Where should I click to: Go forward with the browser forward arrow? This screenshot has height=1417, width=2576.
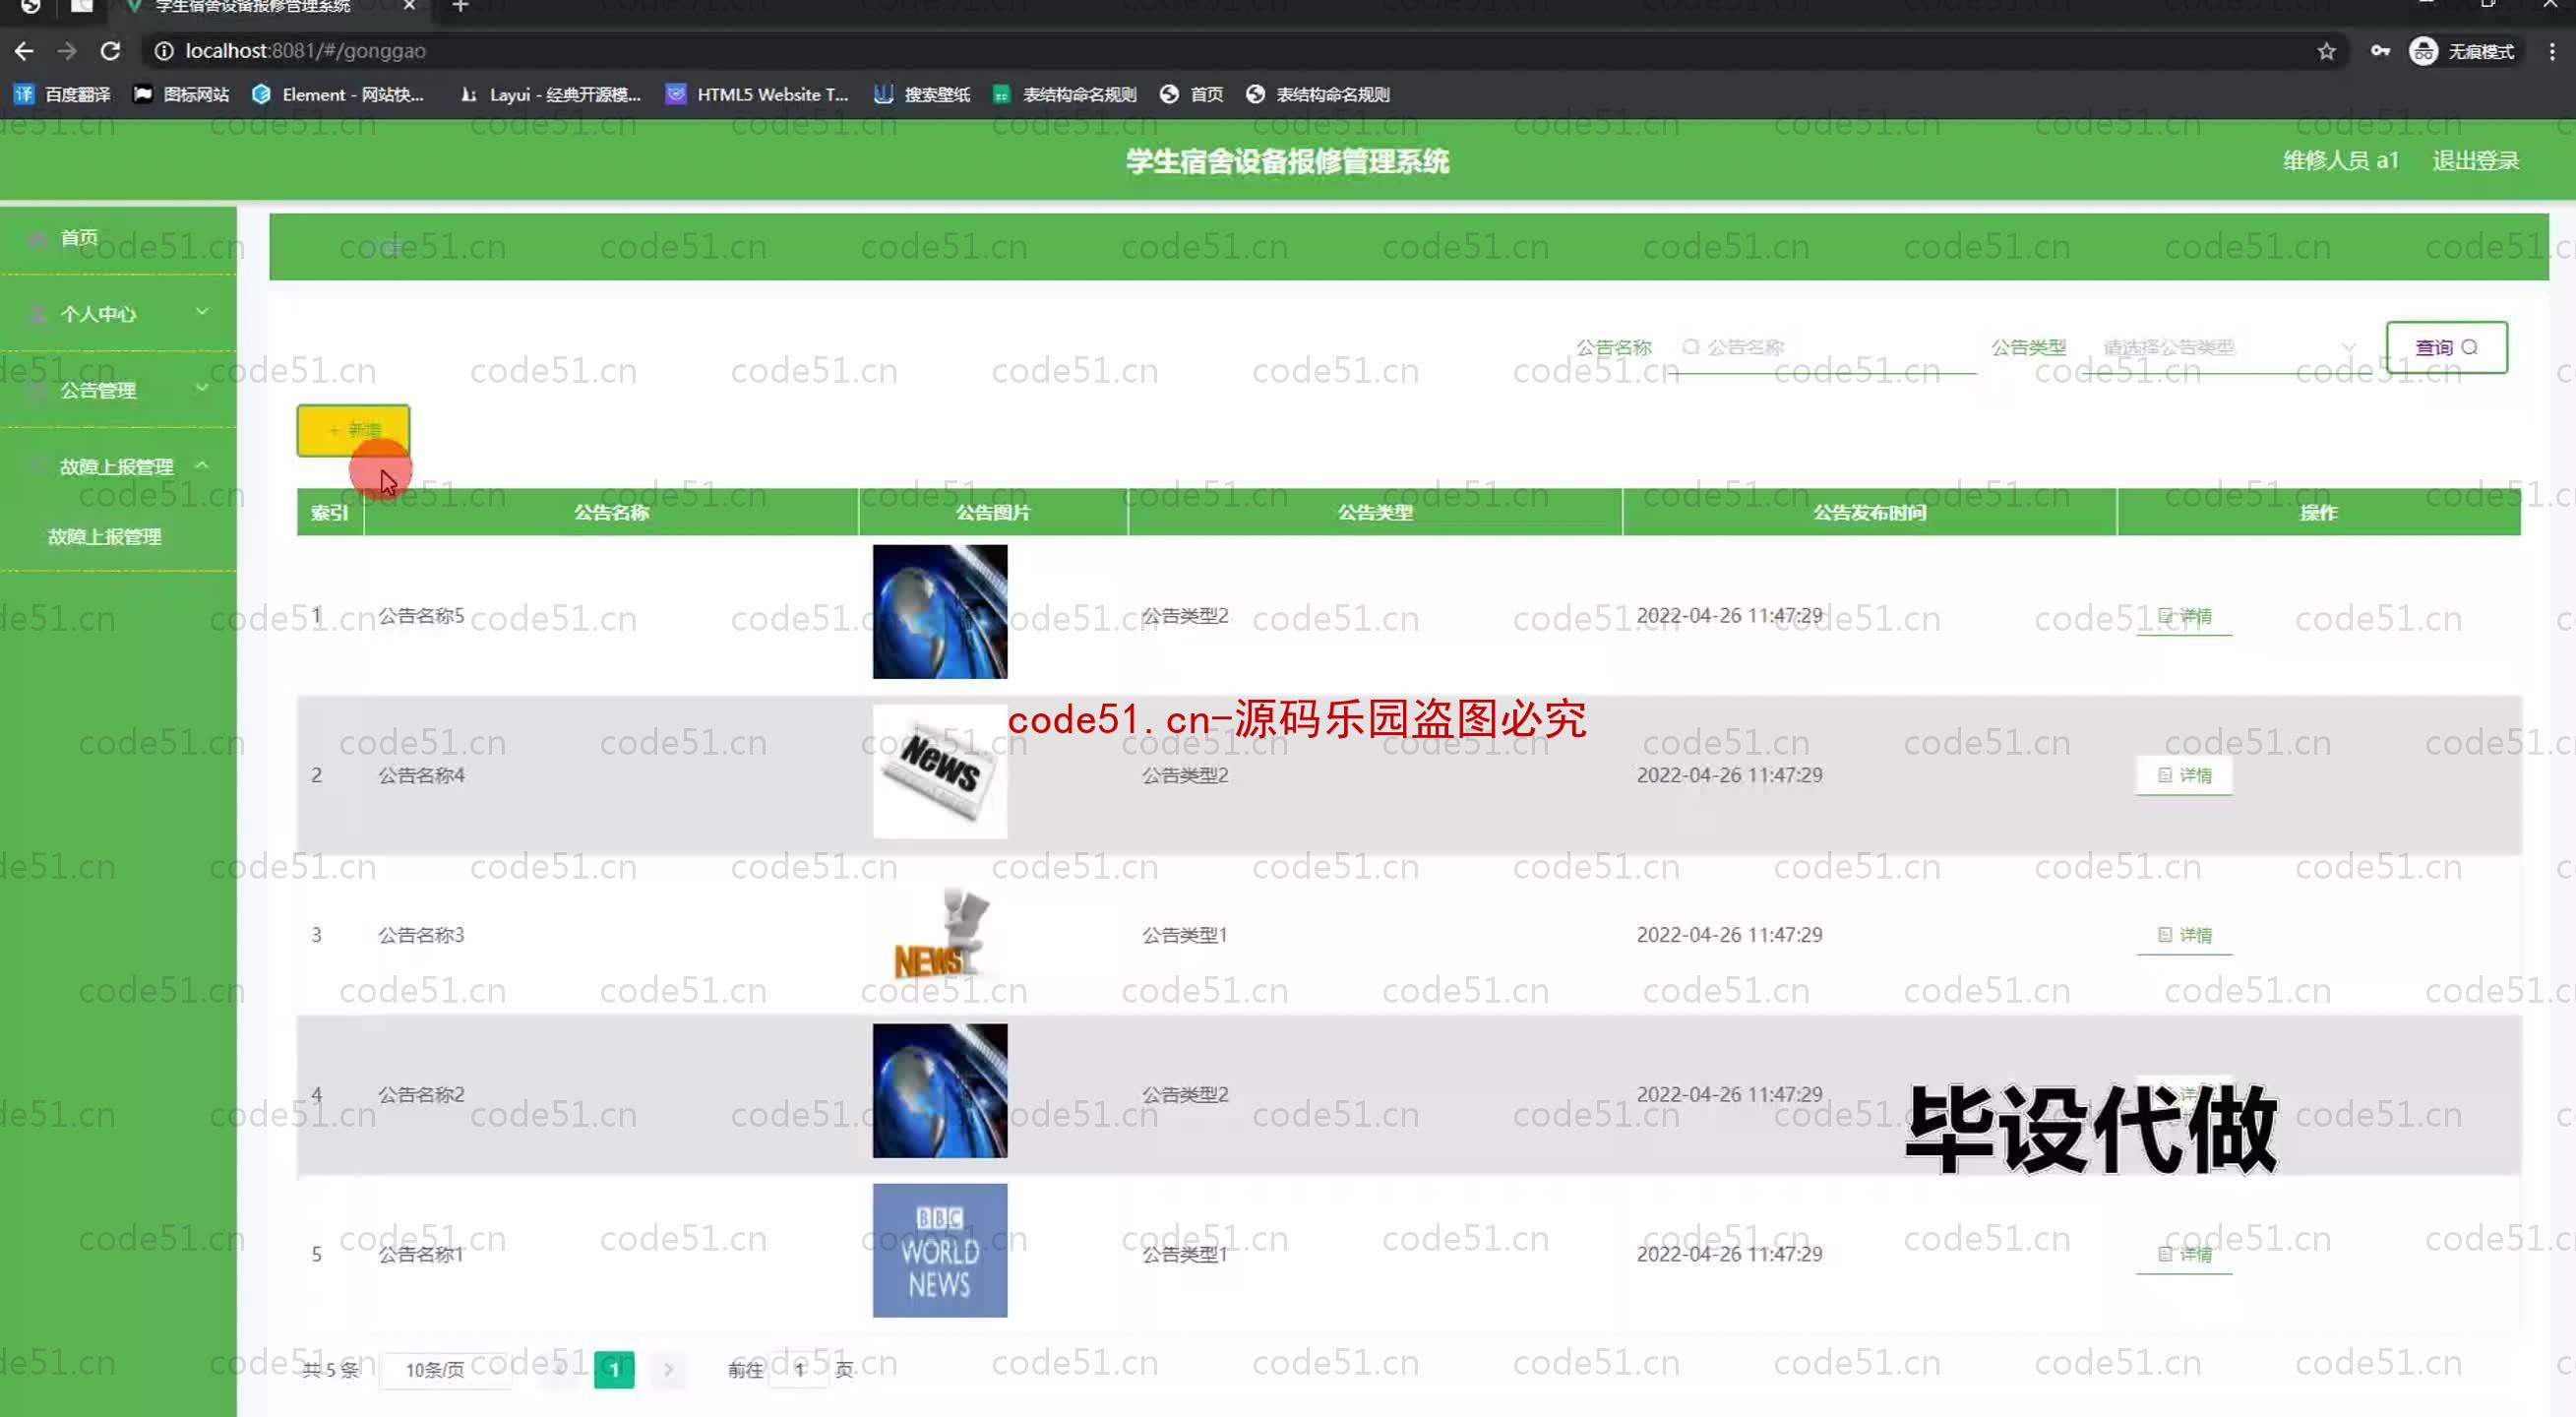point(67,51)
